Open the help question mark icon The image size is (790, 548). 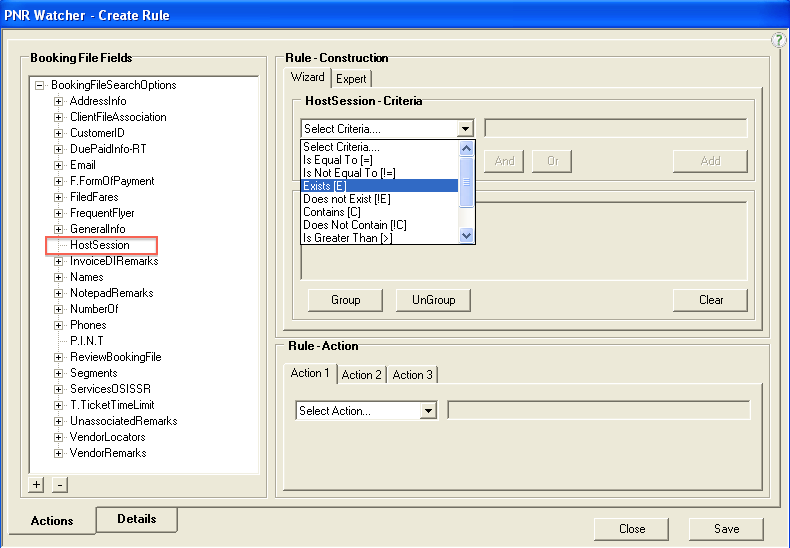point(779,40)
